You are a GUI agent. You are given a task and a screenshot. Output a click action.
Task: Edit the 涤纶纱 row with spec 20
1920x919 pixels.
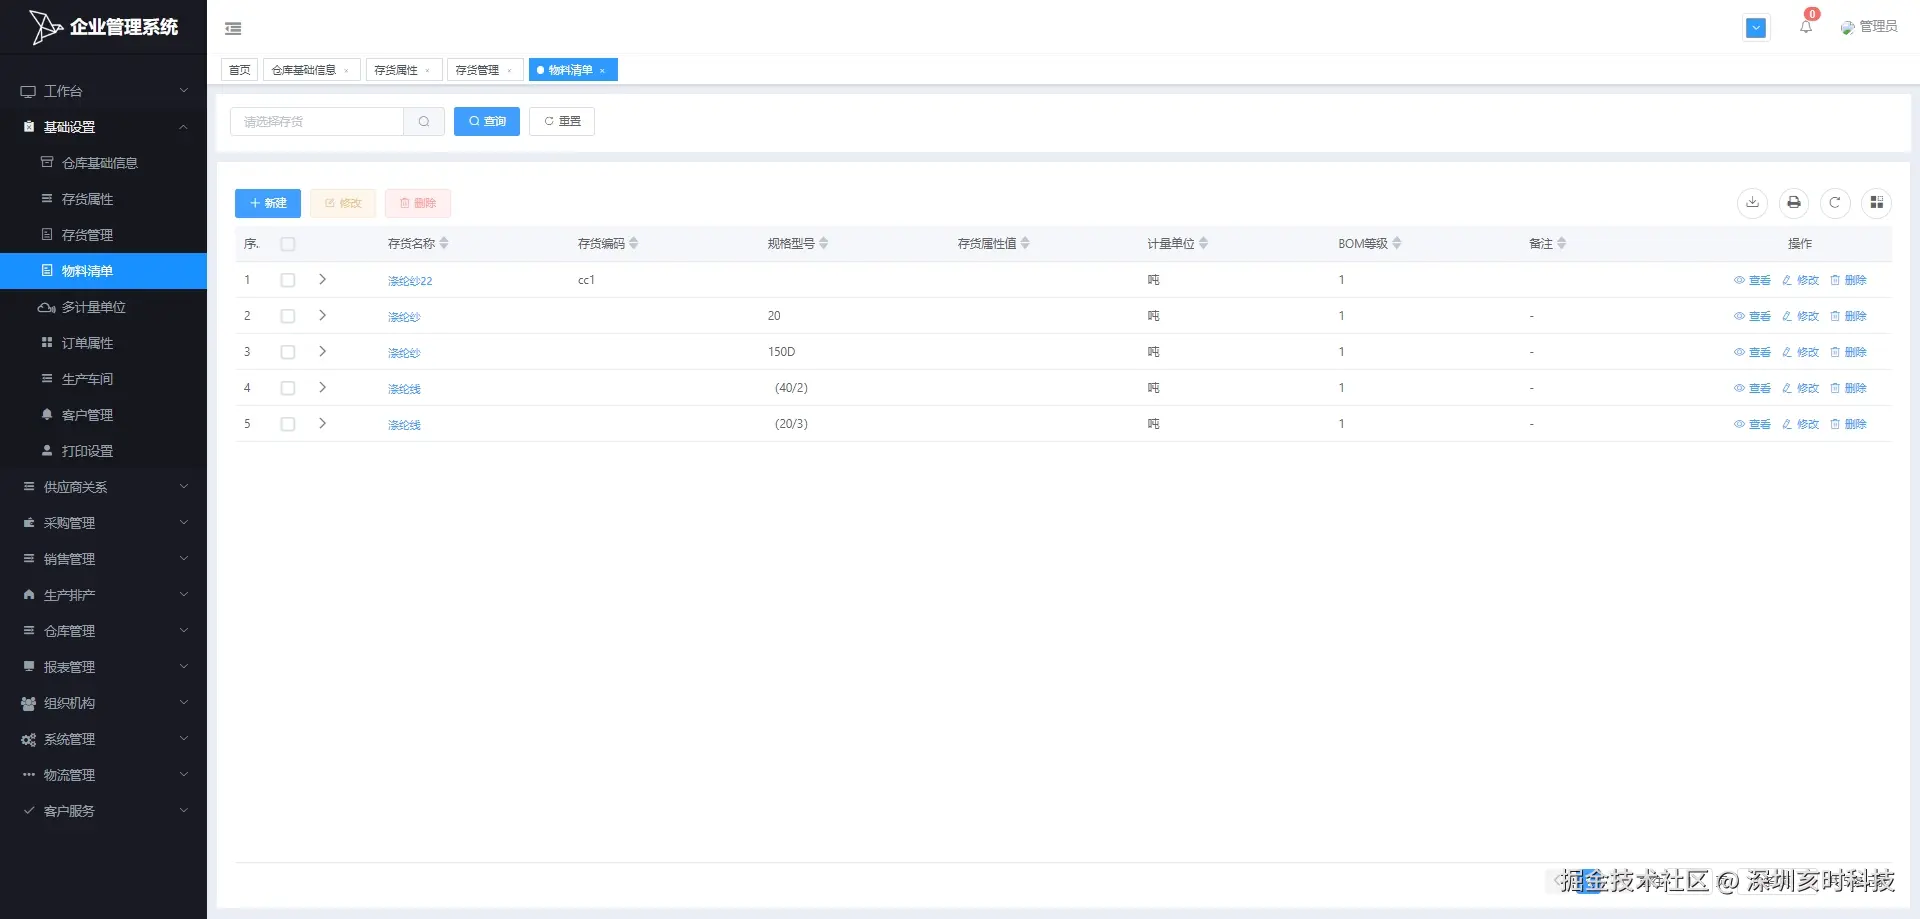[1800, 317]
